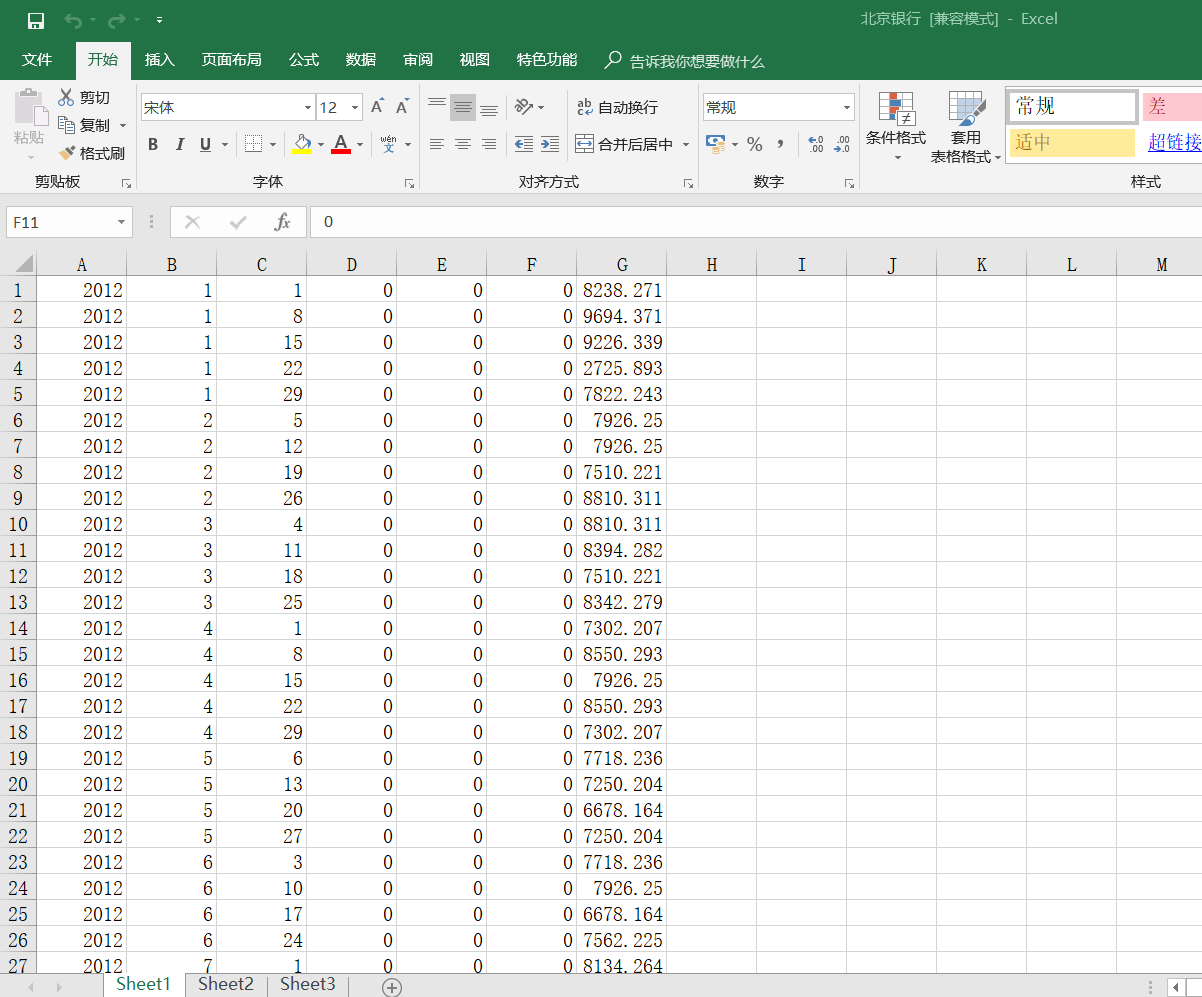Switch to the 数据 Data tab
This screenshot has width=1202, height=997.
361,60
